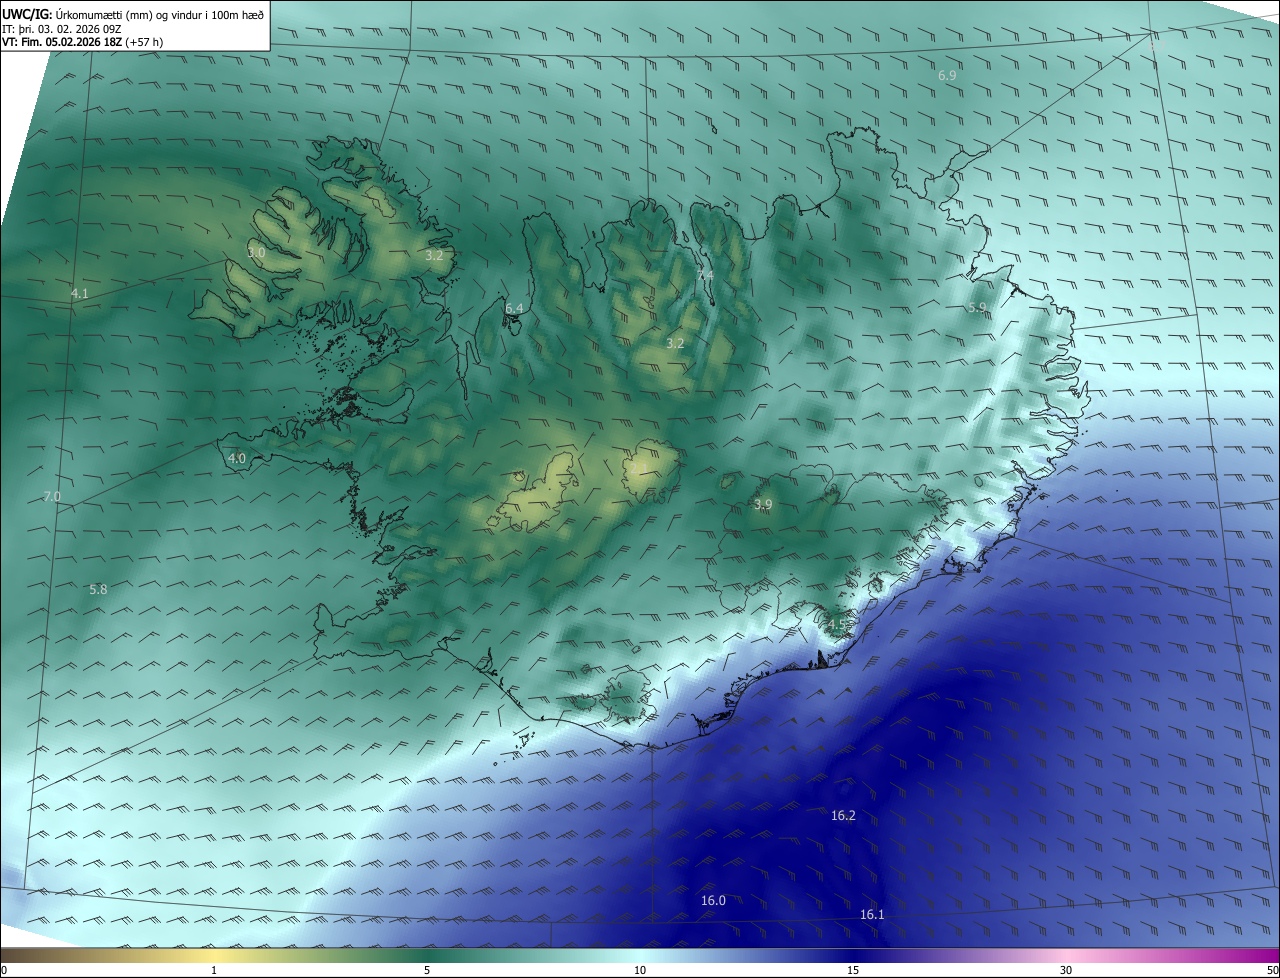1280x978 pixels.
Task: Select the VT: Fim. 05.02.2026 18Z line
Action: click(82, 43)
